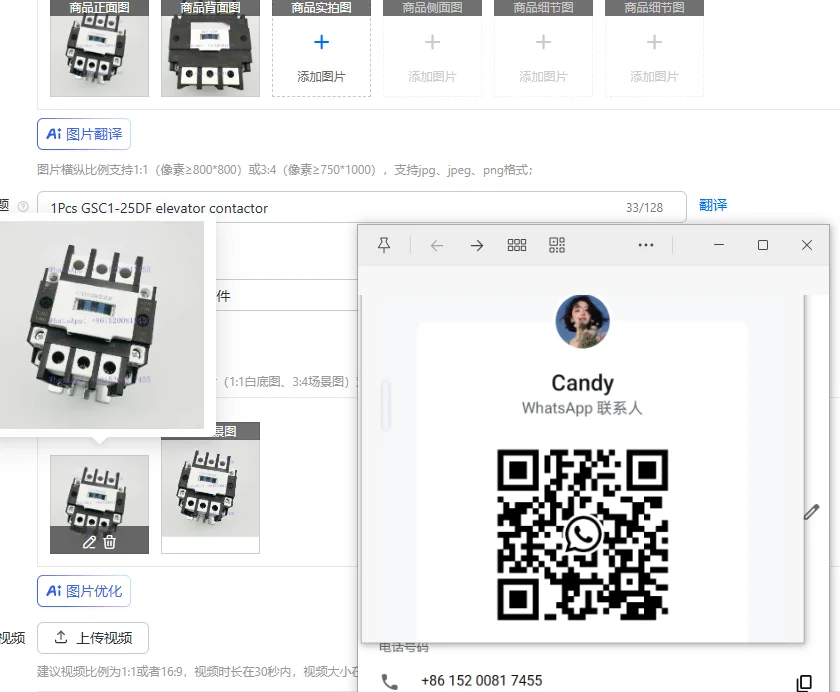Open grid view icon in popup toolbar

(517, 245)
